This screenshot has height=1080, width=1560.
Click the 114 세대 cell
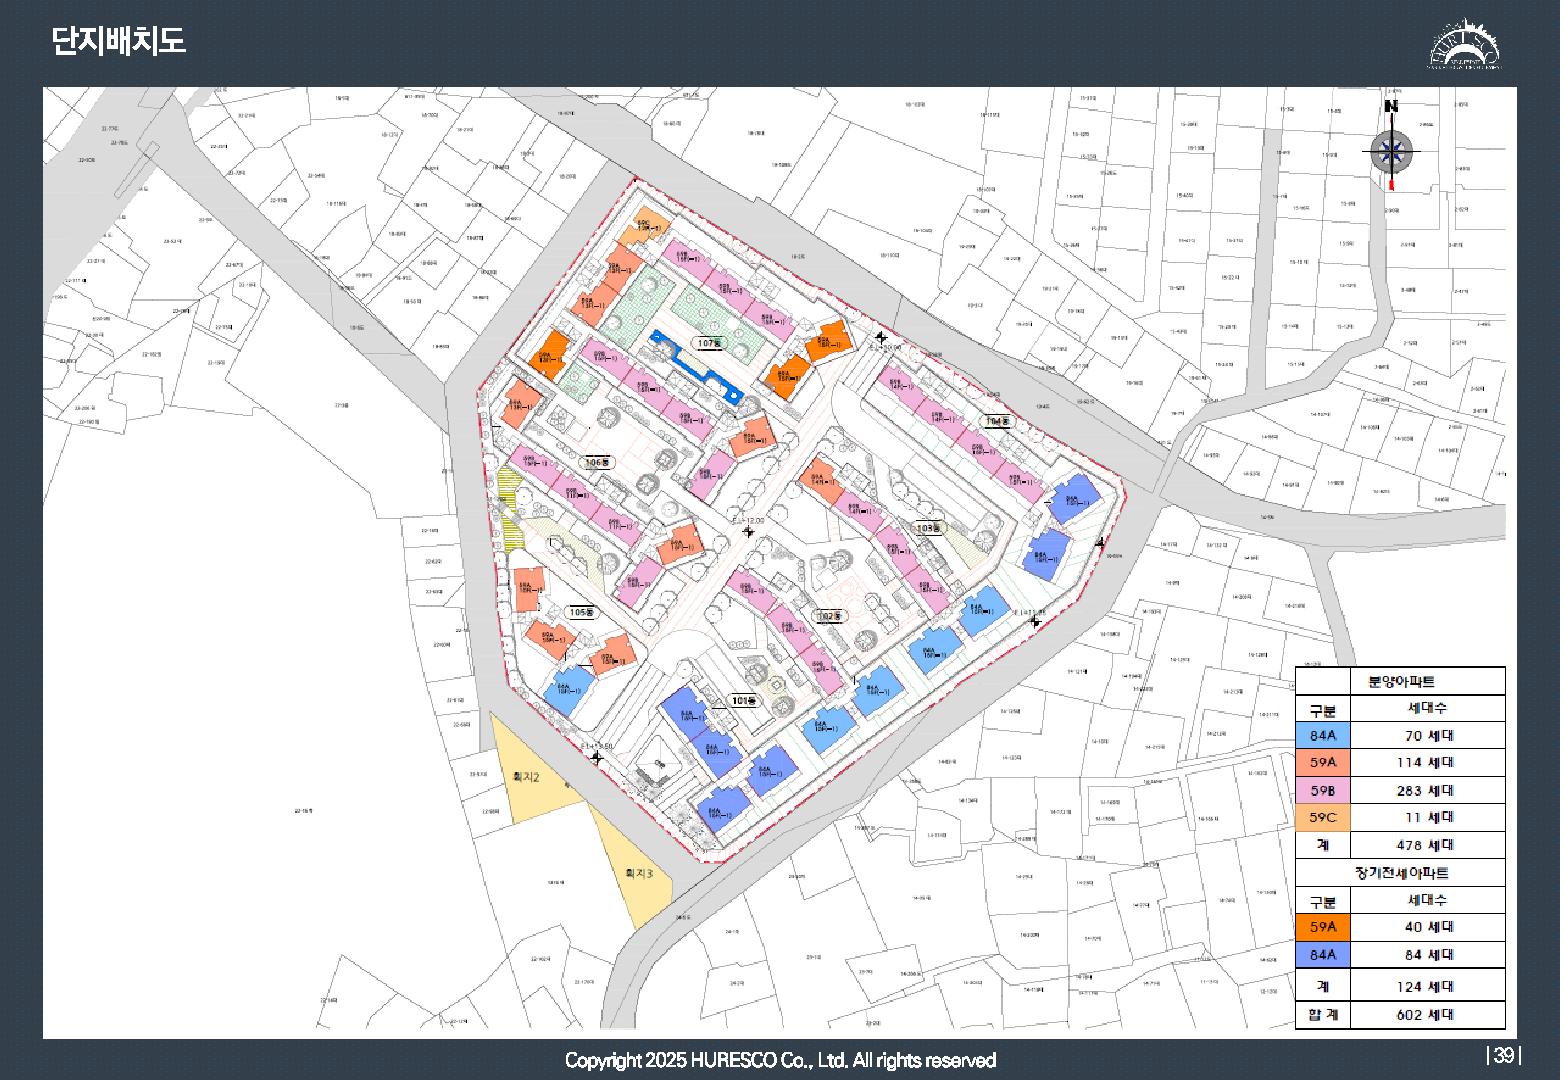pyautogui.click(x=1427, y=763)
